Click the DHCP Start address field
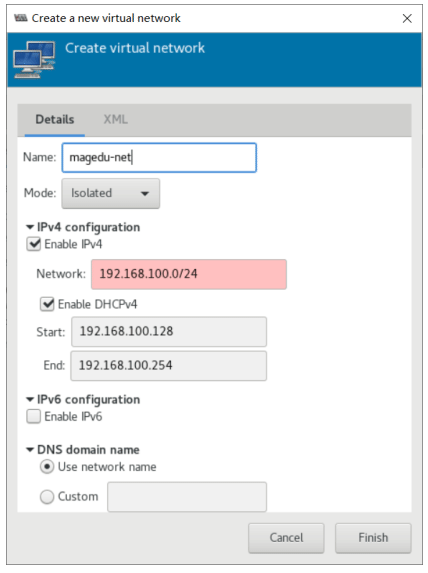 169,331
